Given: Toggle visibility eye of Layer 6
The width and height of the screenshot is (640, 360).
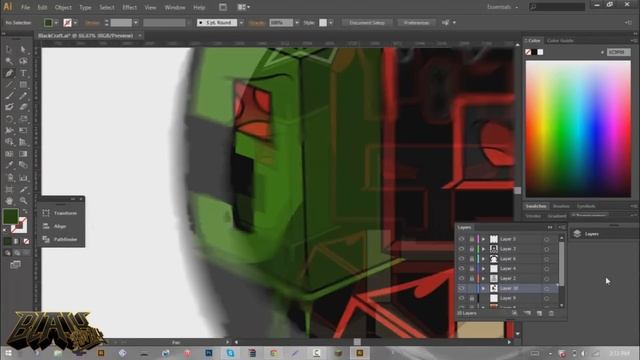Looking at the screenshot, I should [461, 259].
